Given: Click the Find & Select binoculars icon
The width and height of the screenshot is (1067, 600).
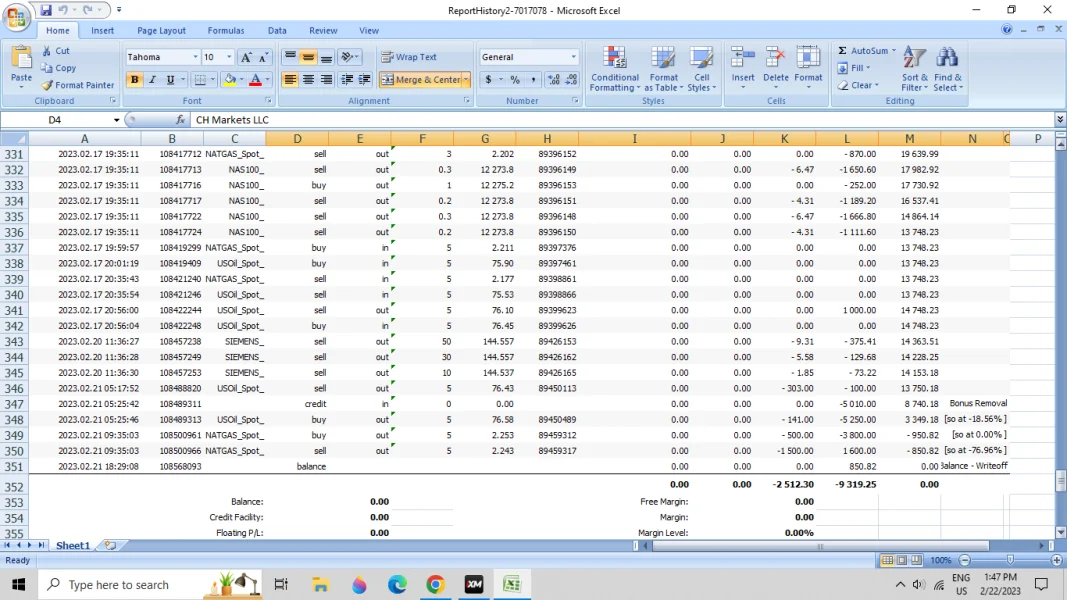Looking at the screenshot, I should pos(947,58).
